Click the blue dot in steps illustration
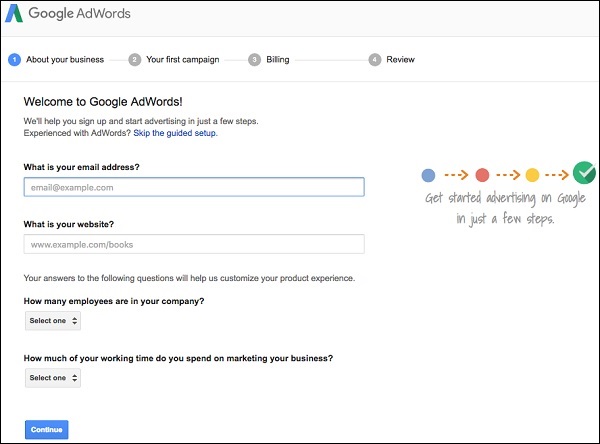 428,174
